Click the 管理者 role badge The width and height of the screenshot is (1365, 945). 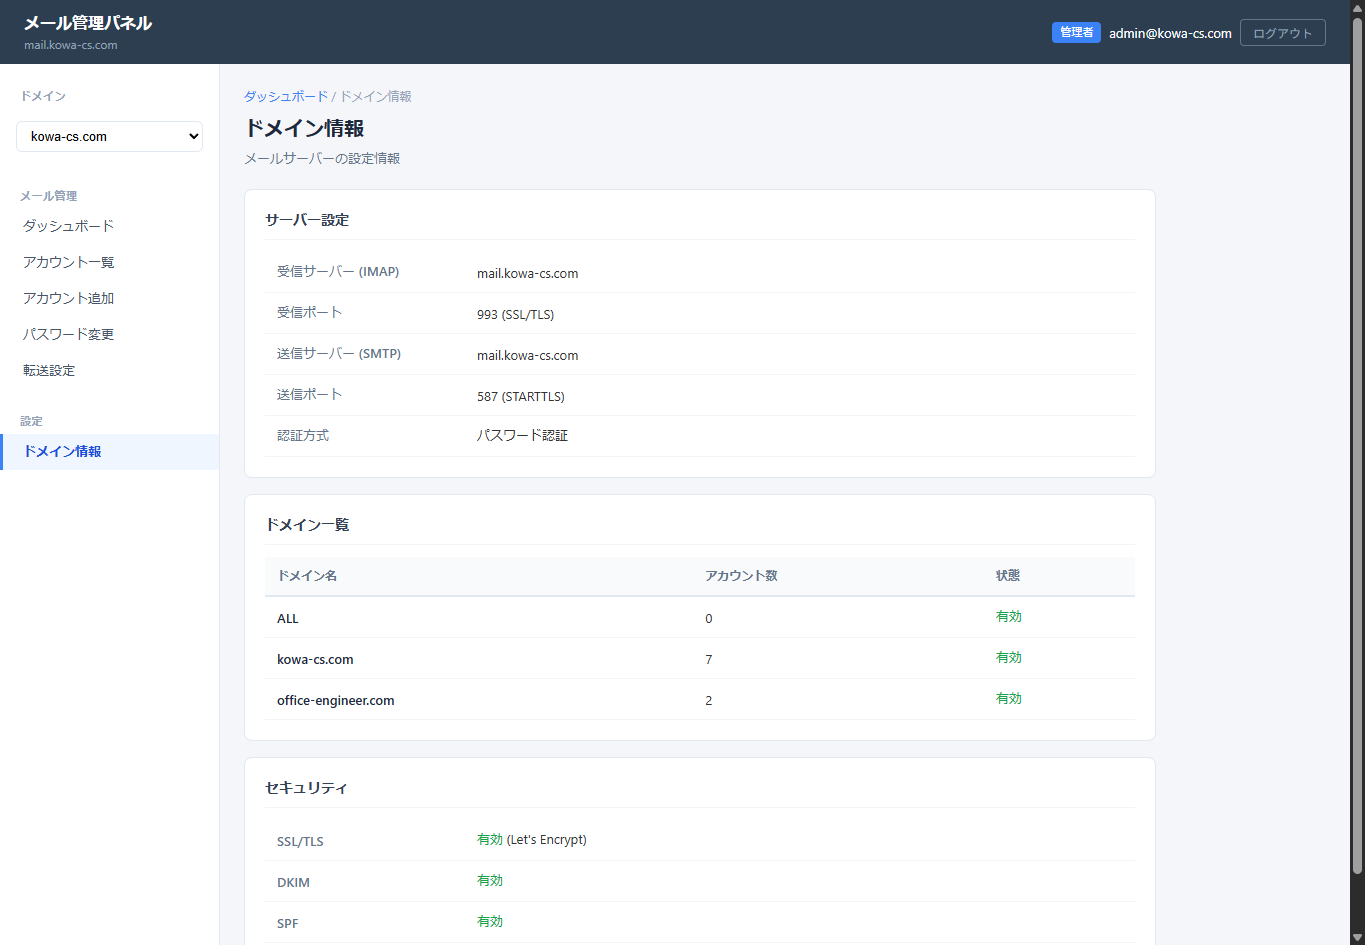pyautogui.click(x=1076, y=32)
